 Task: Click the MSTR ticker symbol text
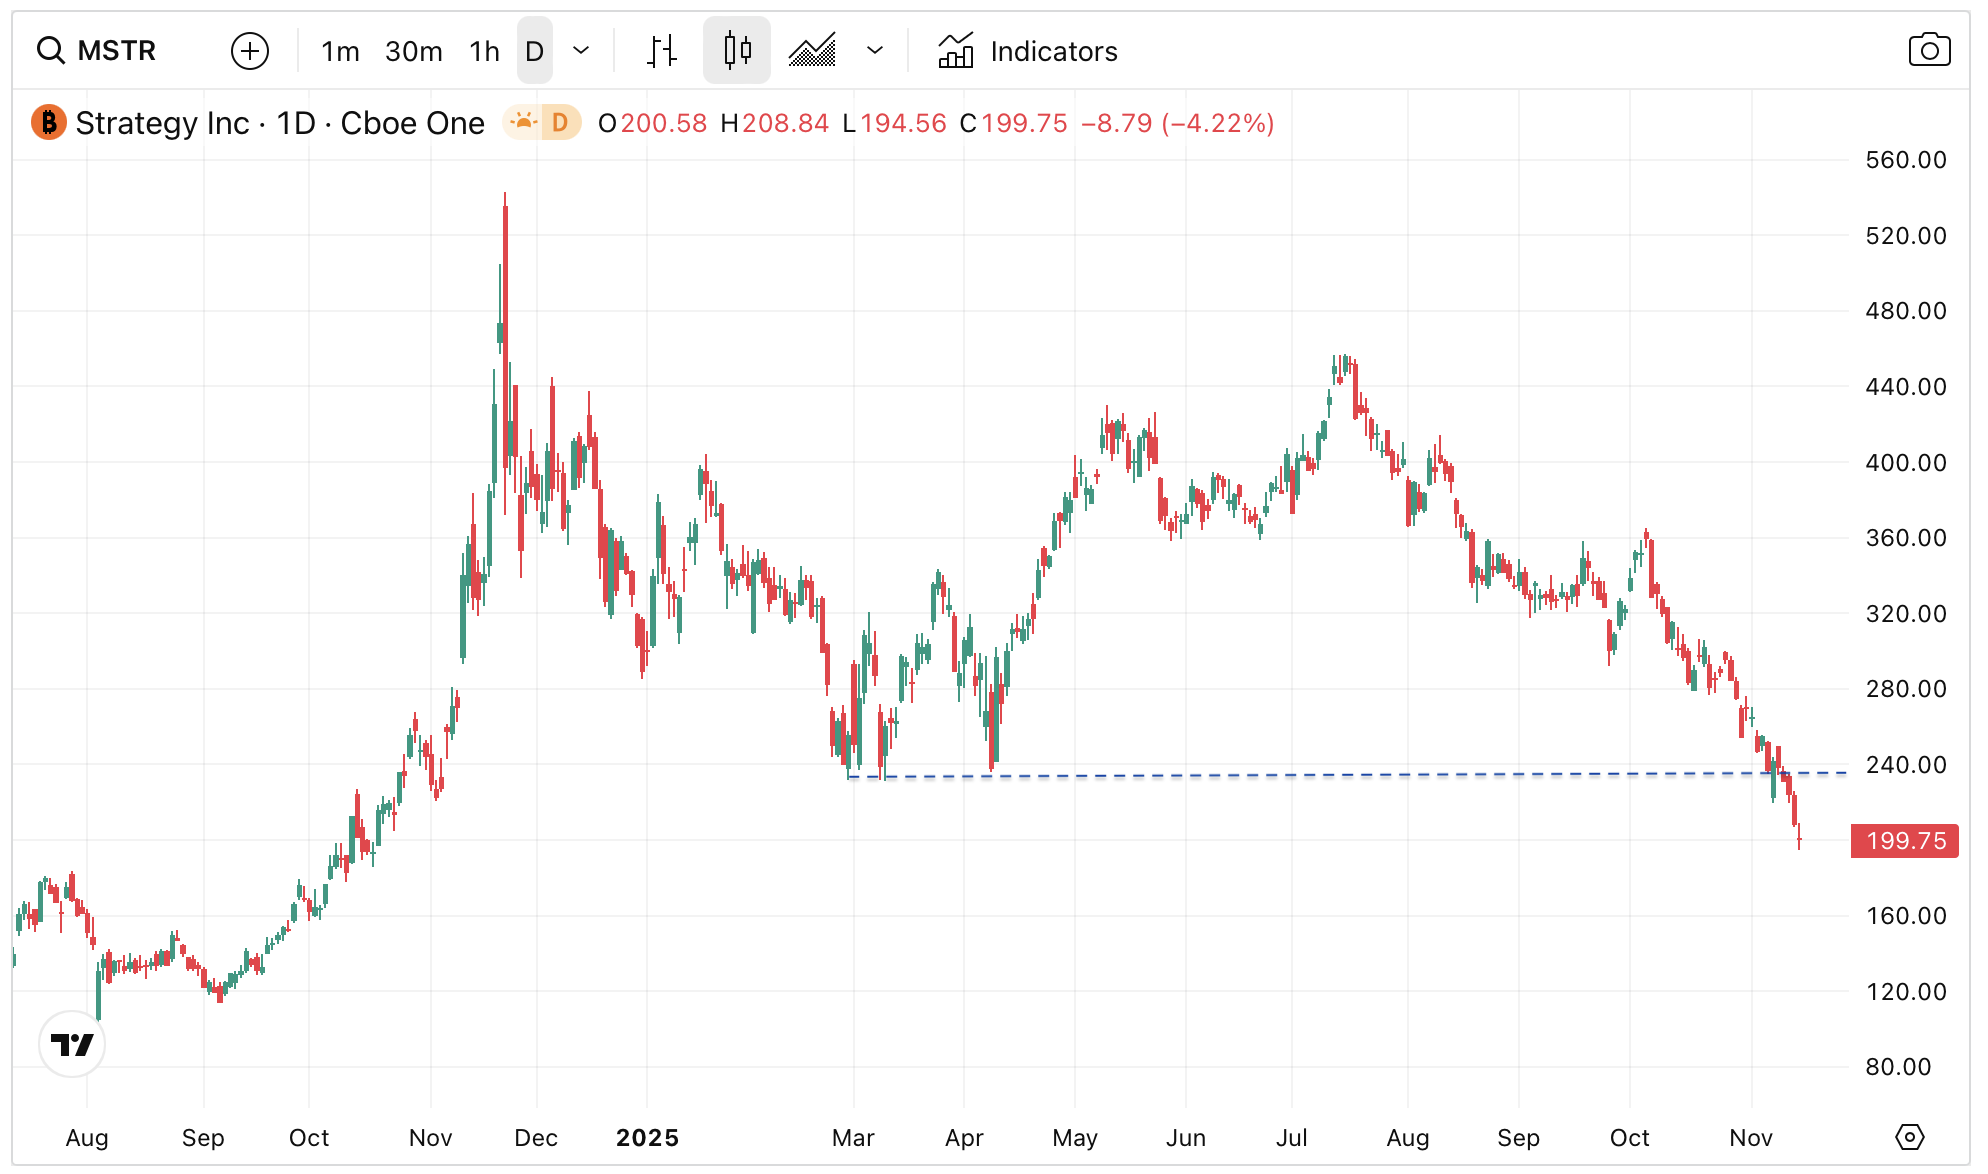pyautogui.click(x=117, y=50)
